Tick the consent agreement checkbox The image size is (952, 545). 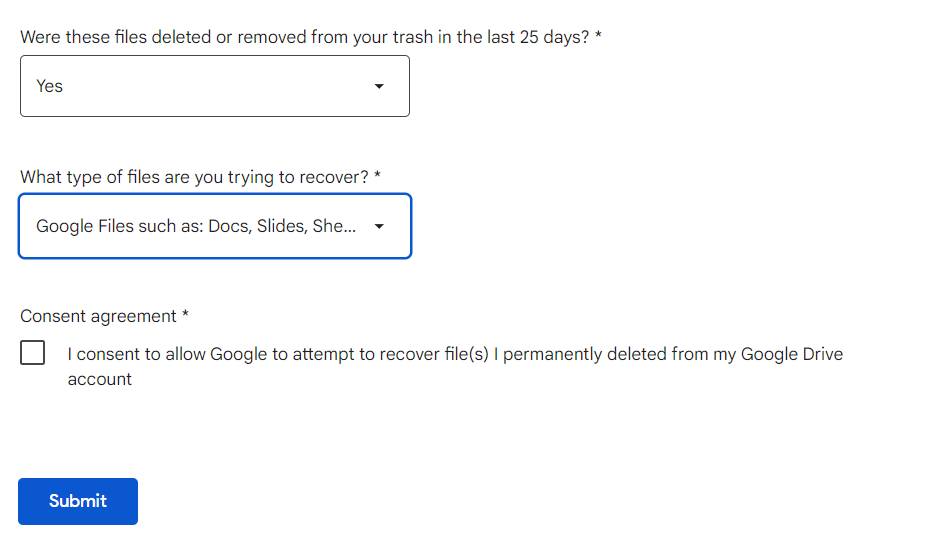(33, 353)
